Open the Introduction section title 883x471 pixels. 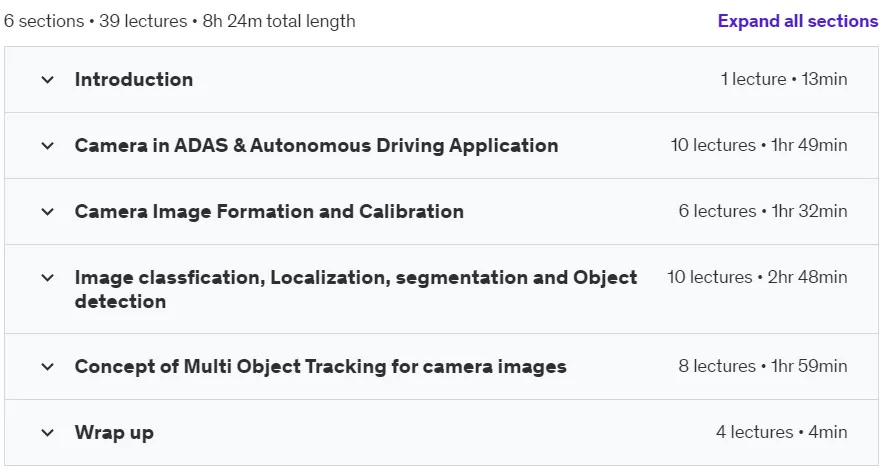134,79
